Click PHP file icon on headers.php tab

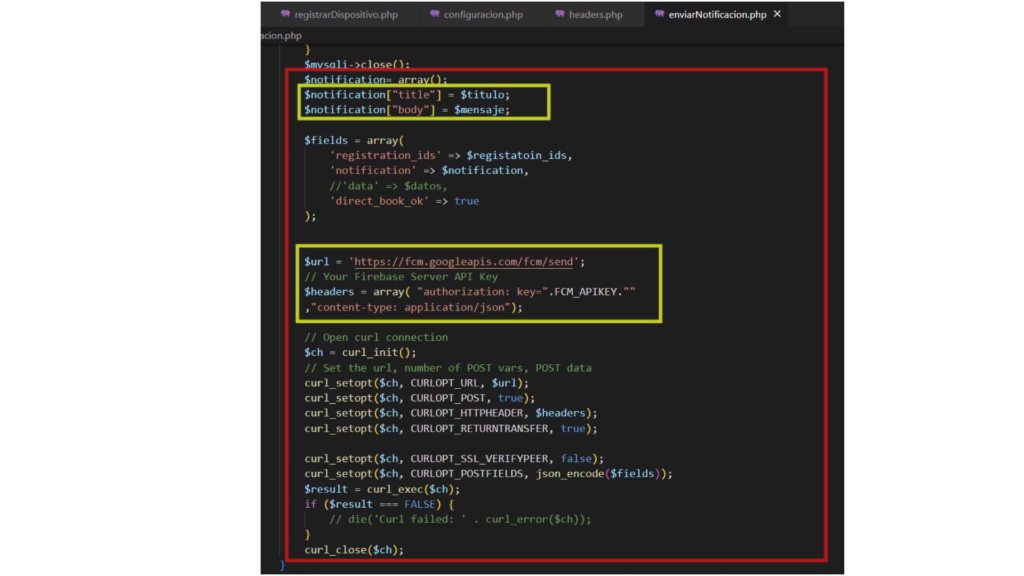560,15
